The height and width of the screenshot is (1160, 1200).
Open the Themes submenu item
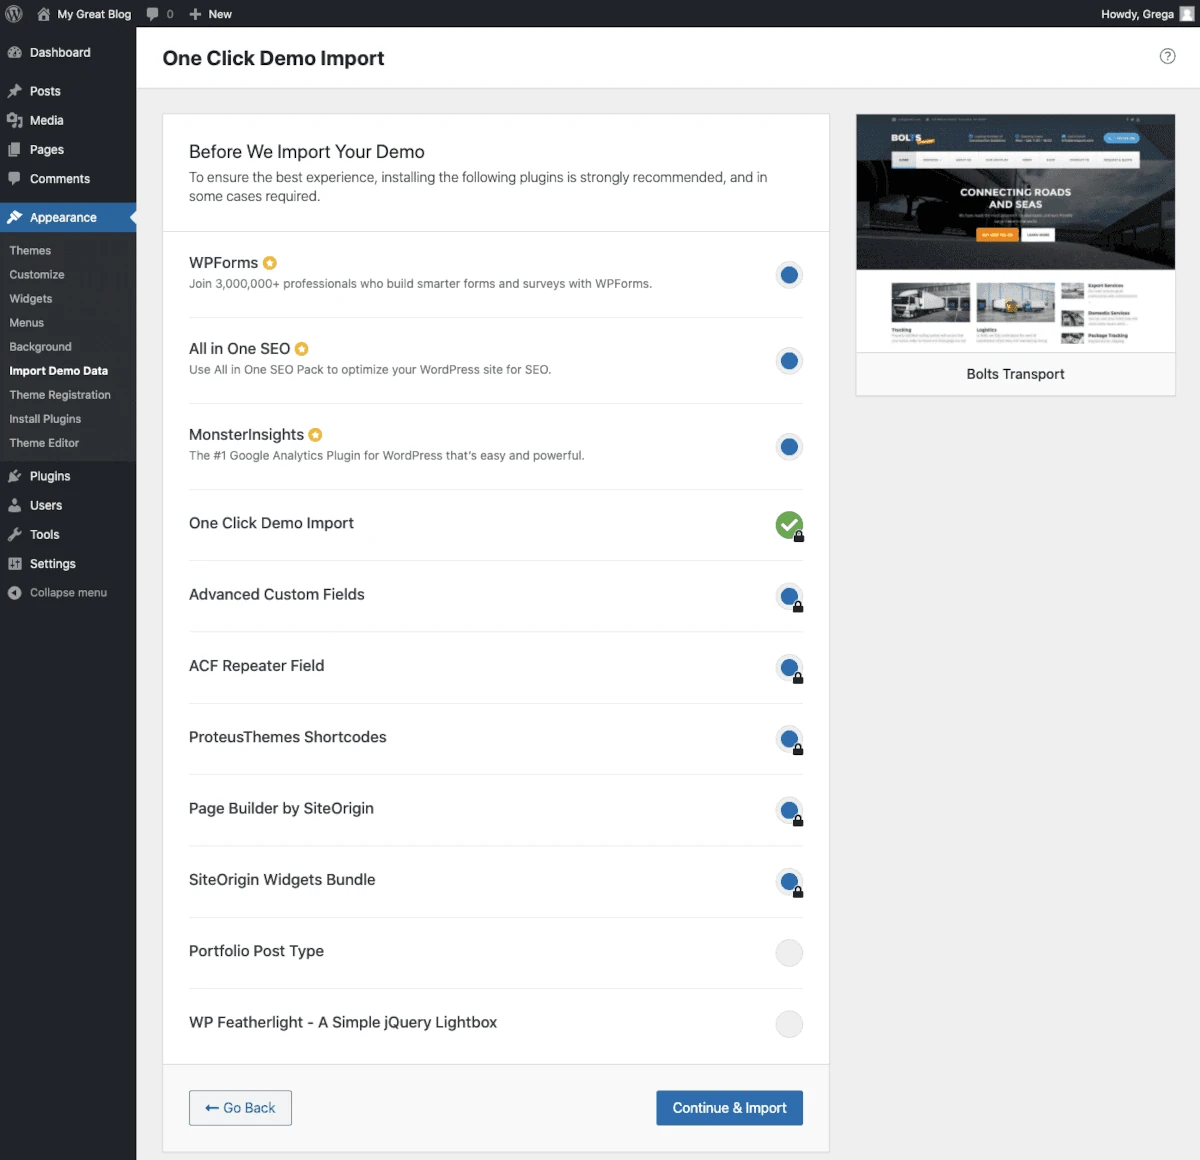pos(30,251)
